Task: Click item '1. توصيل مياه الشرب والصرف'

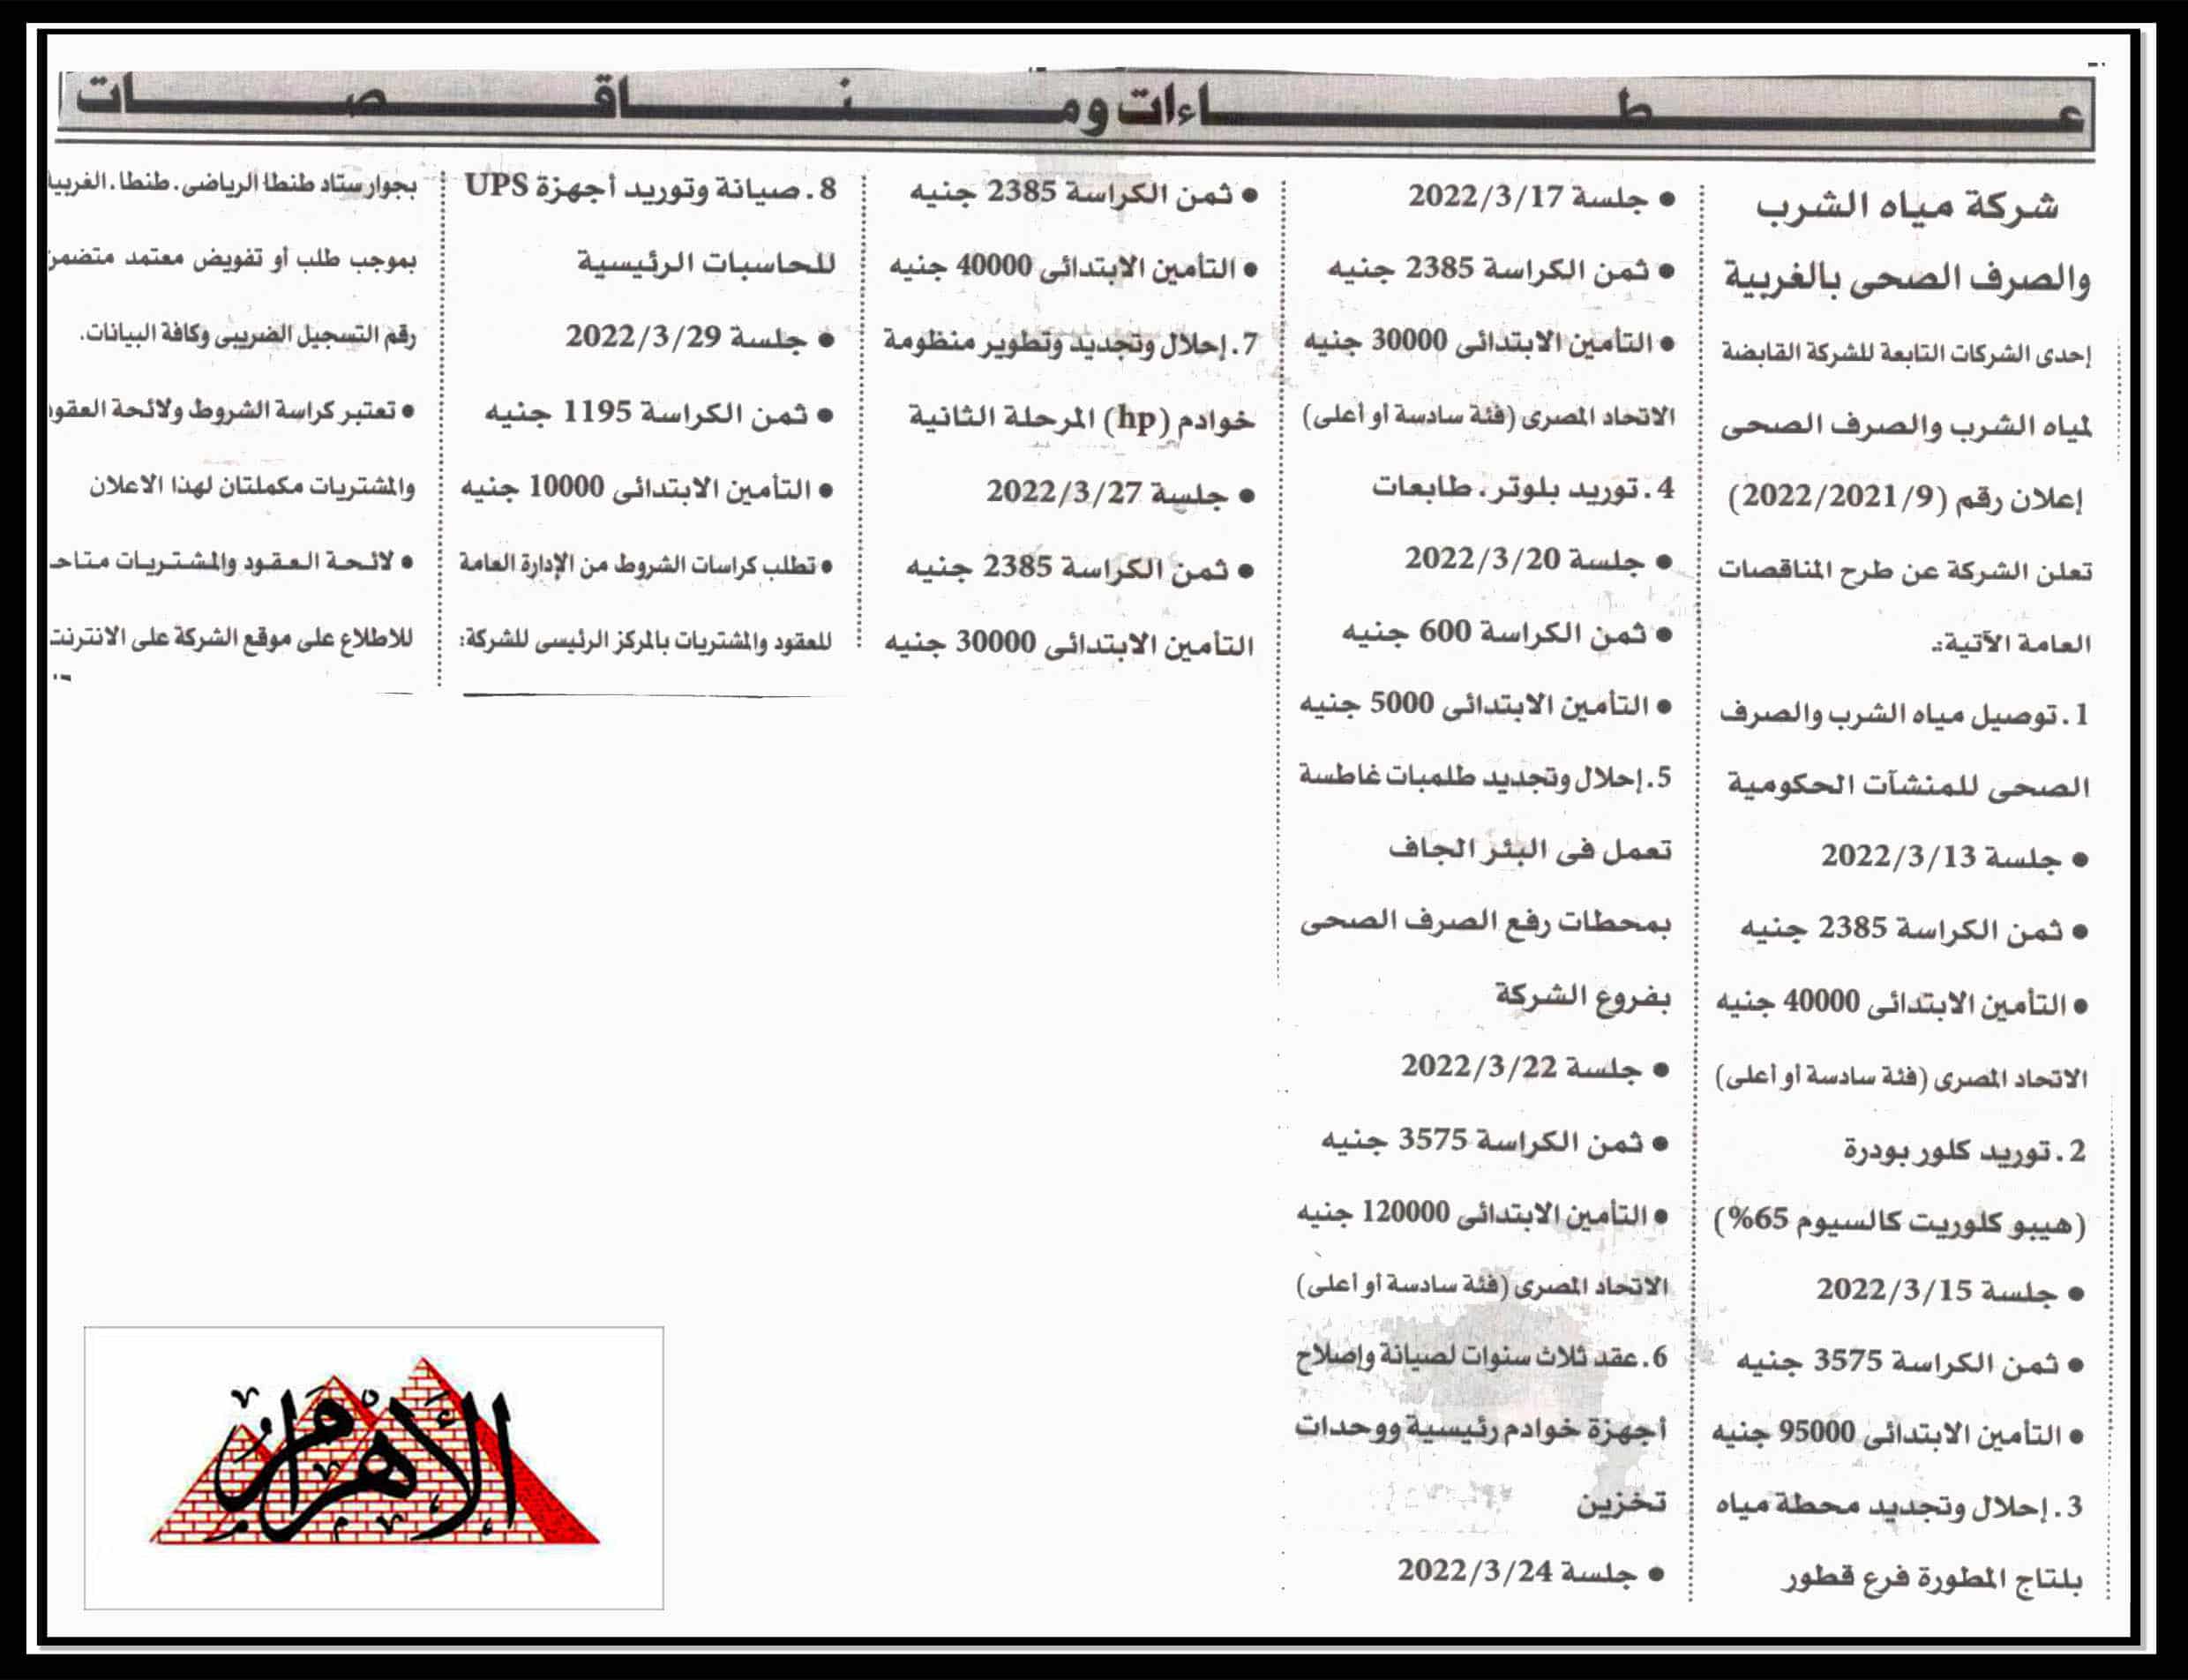Action: click(1904, 715)
